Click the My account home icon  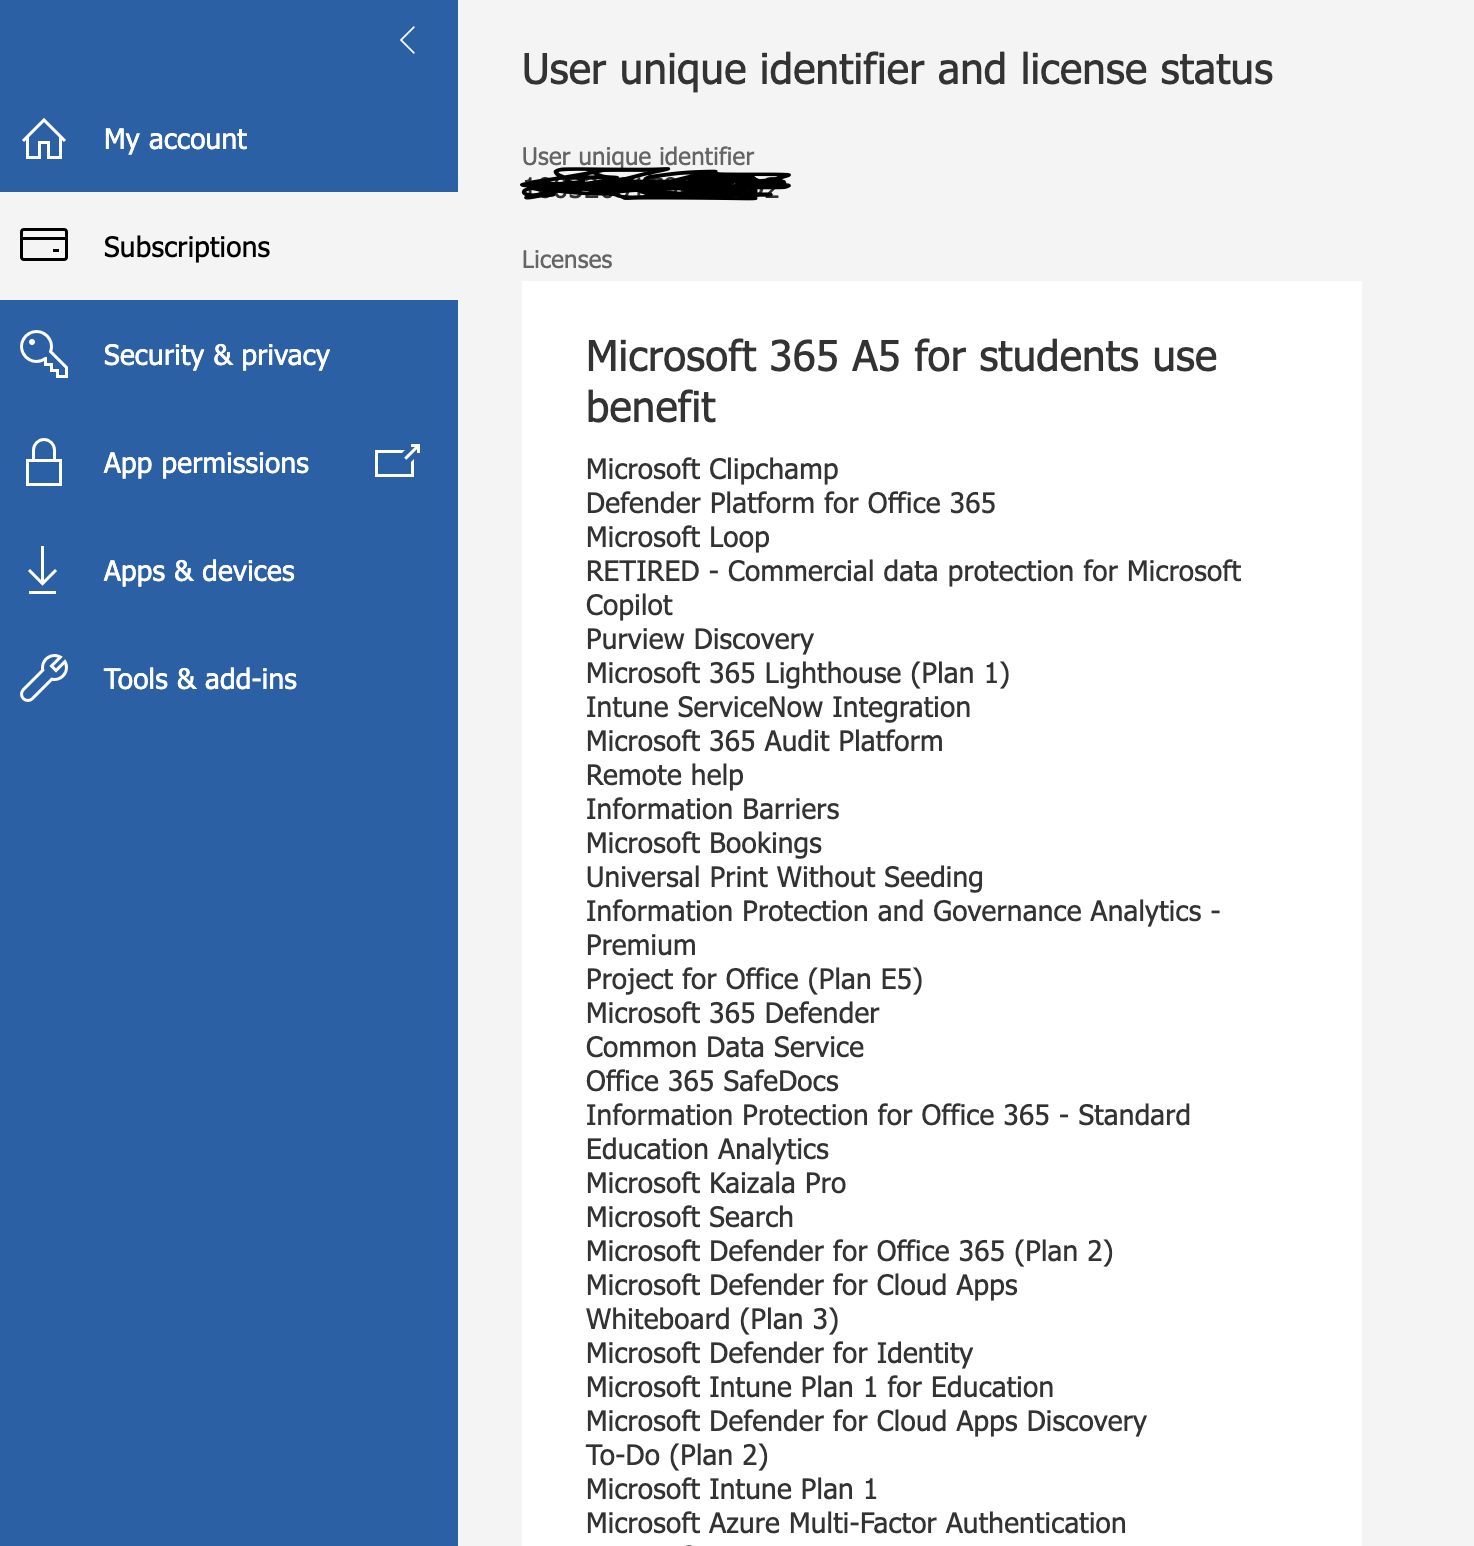(42, 140)
